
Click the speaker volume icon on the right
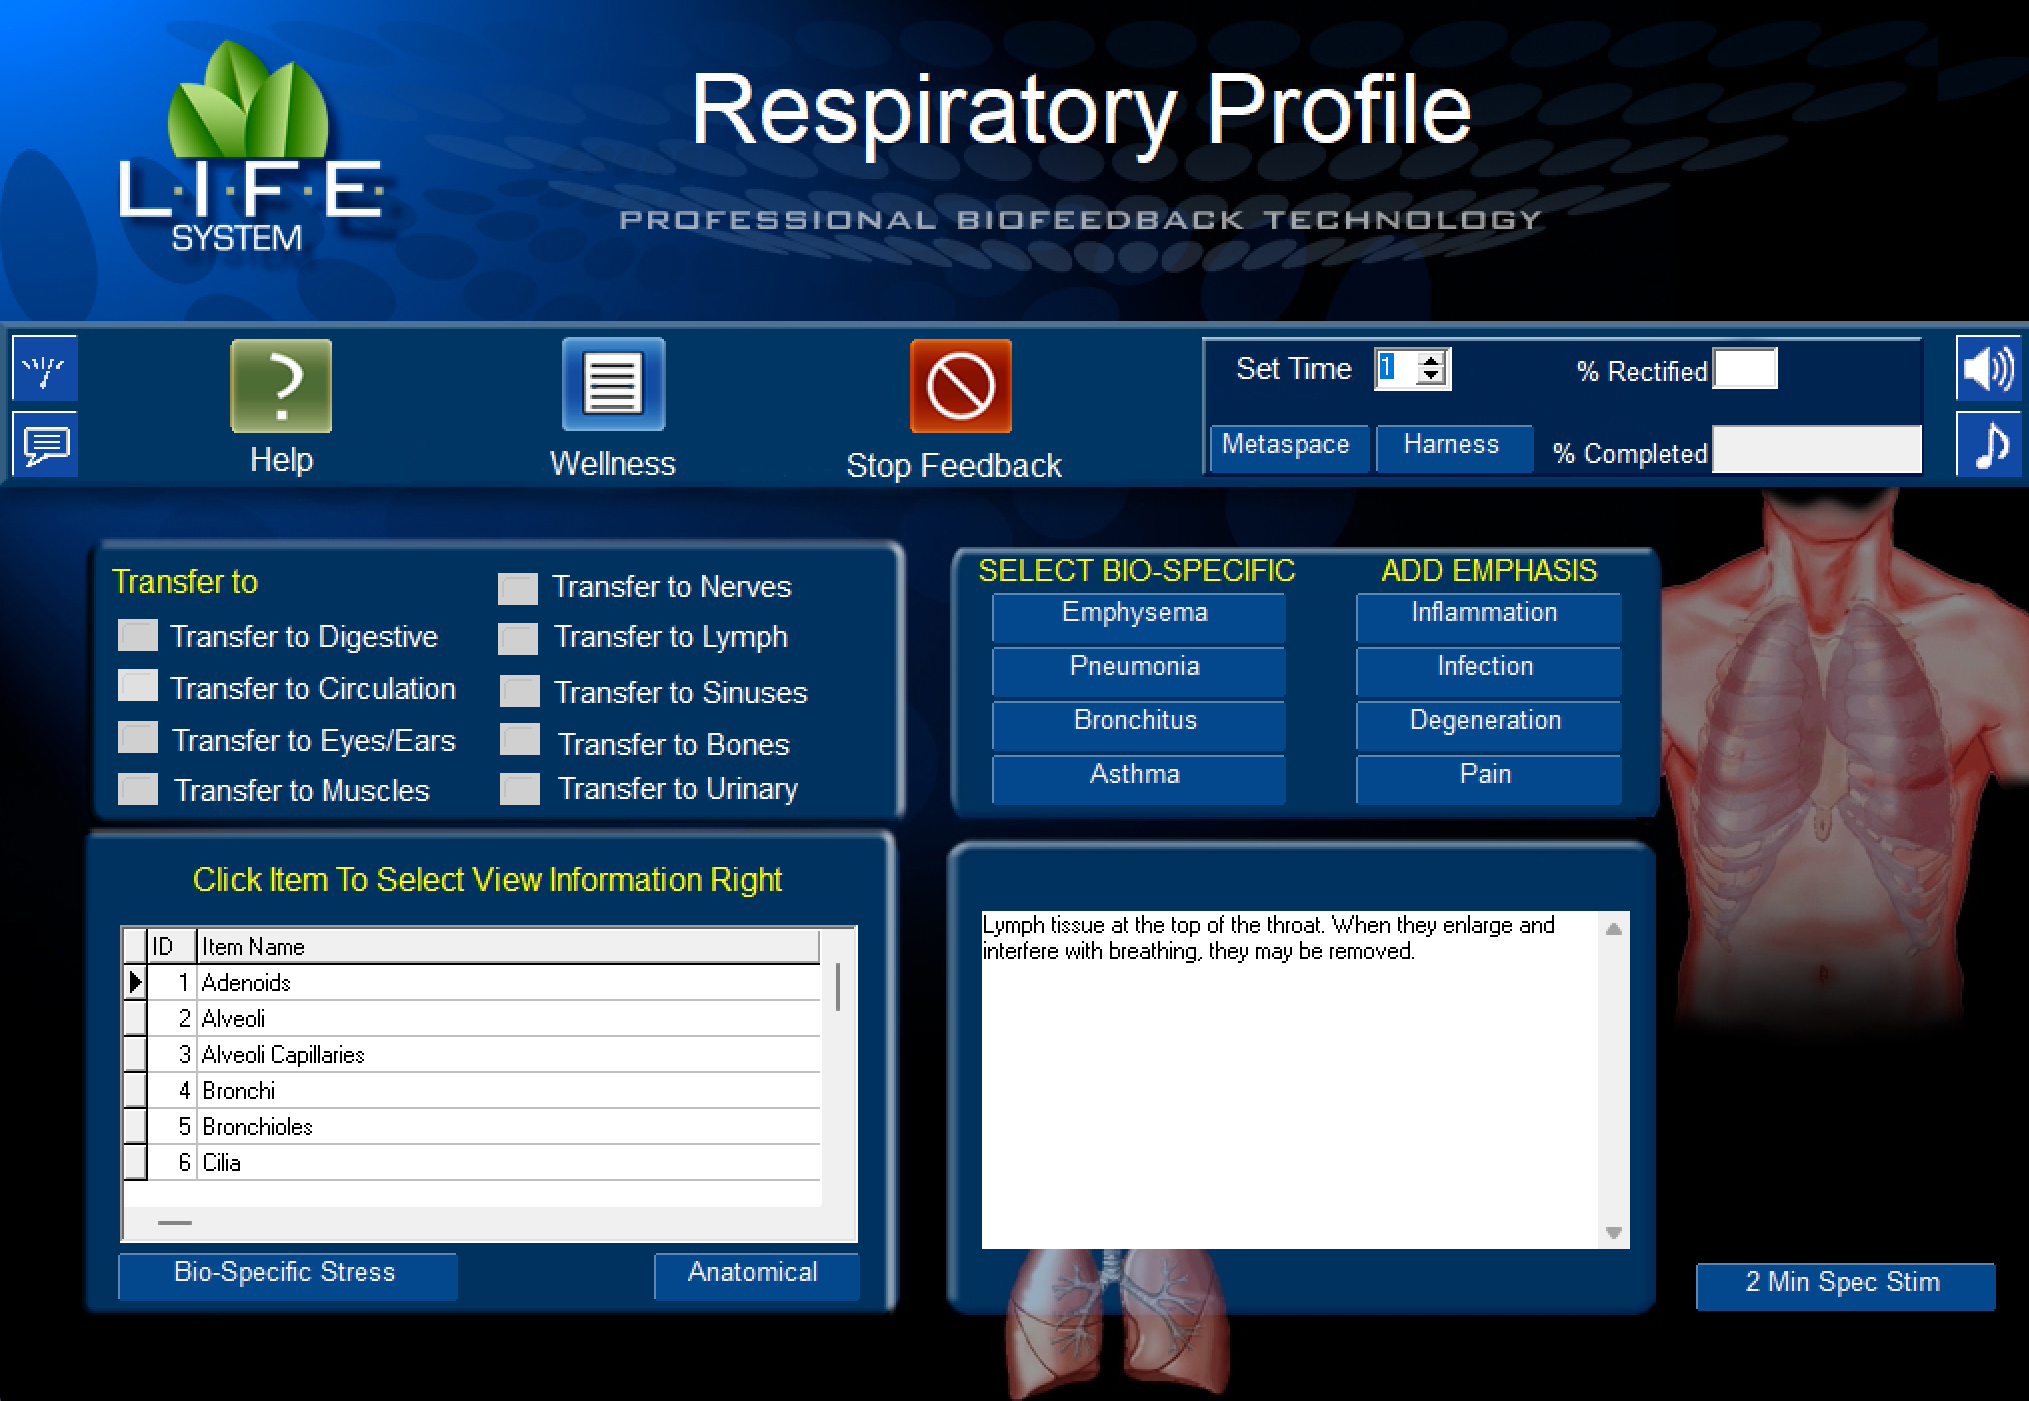[1988, 369]
